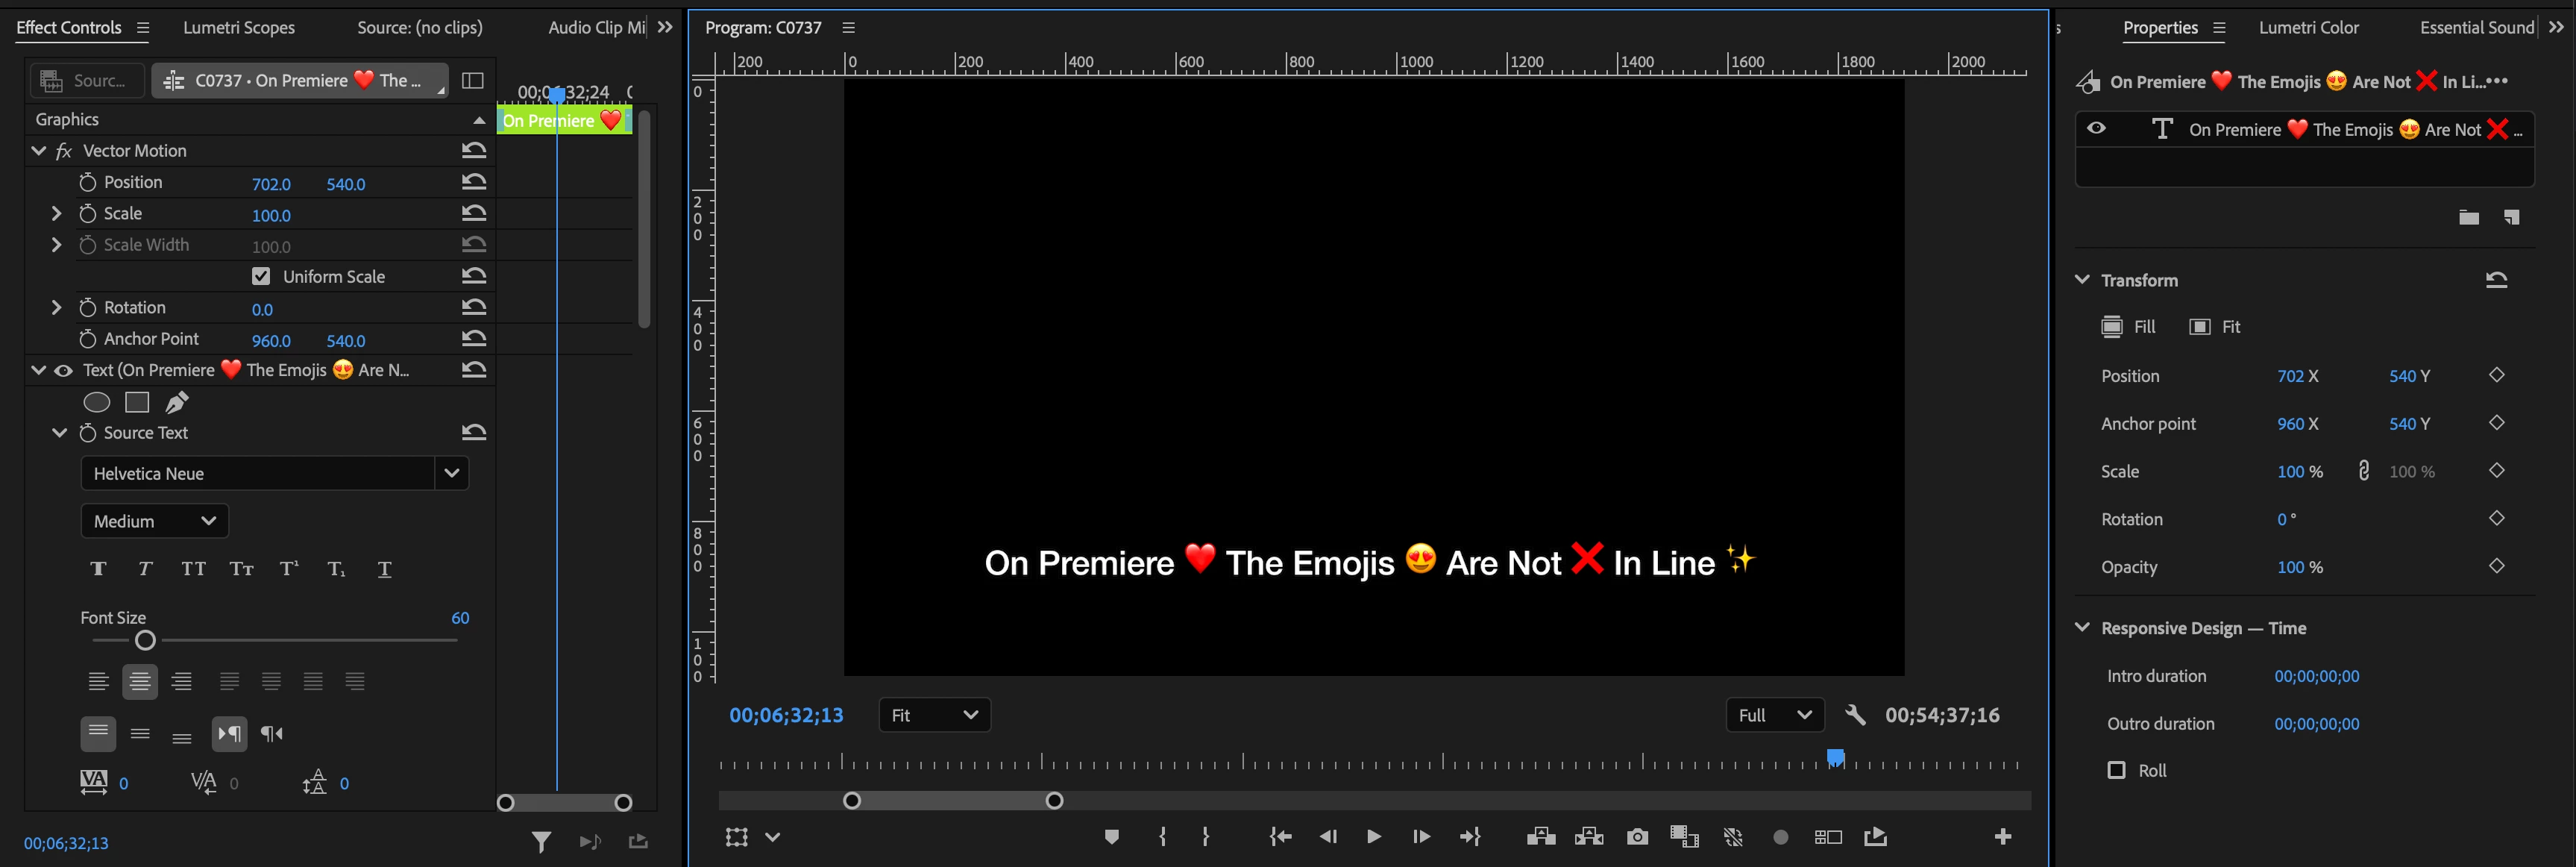Click the filter properties funnel icon
2576x867 pixels.
tap(541, 842)
